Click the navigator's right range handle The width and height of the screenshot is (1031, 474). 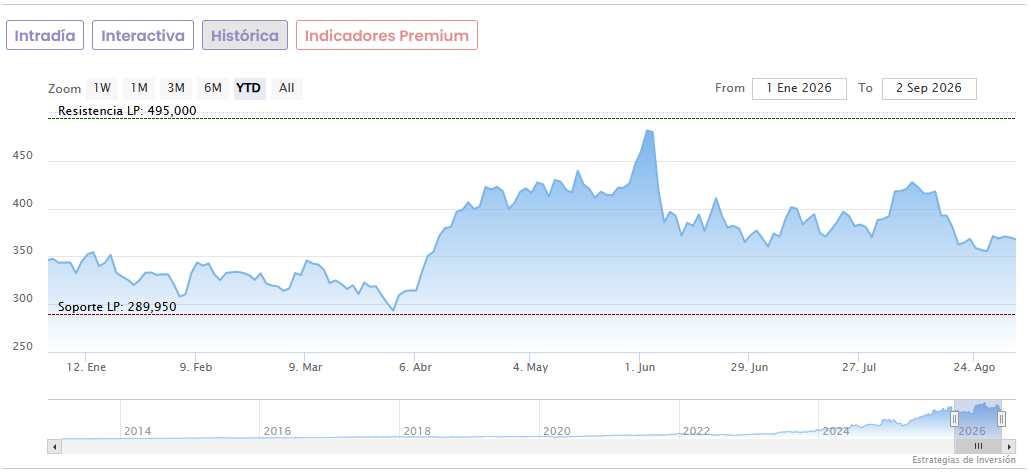tap(1001, 419)
